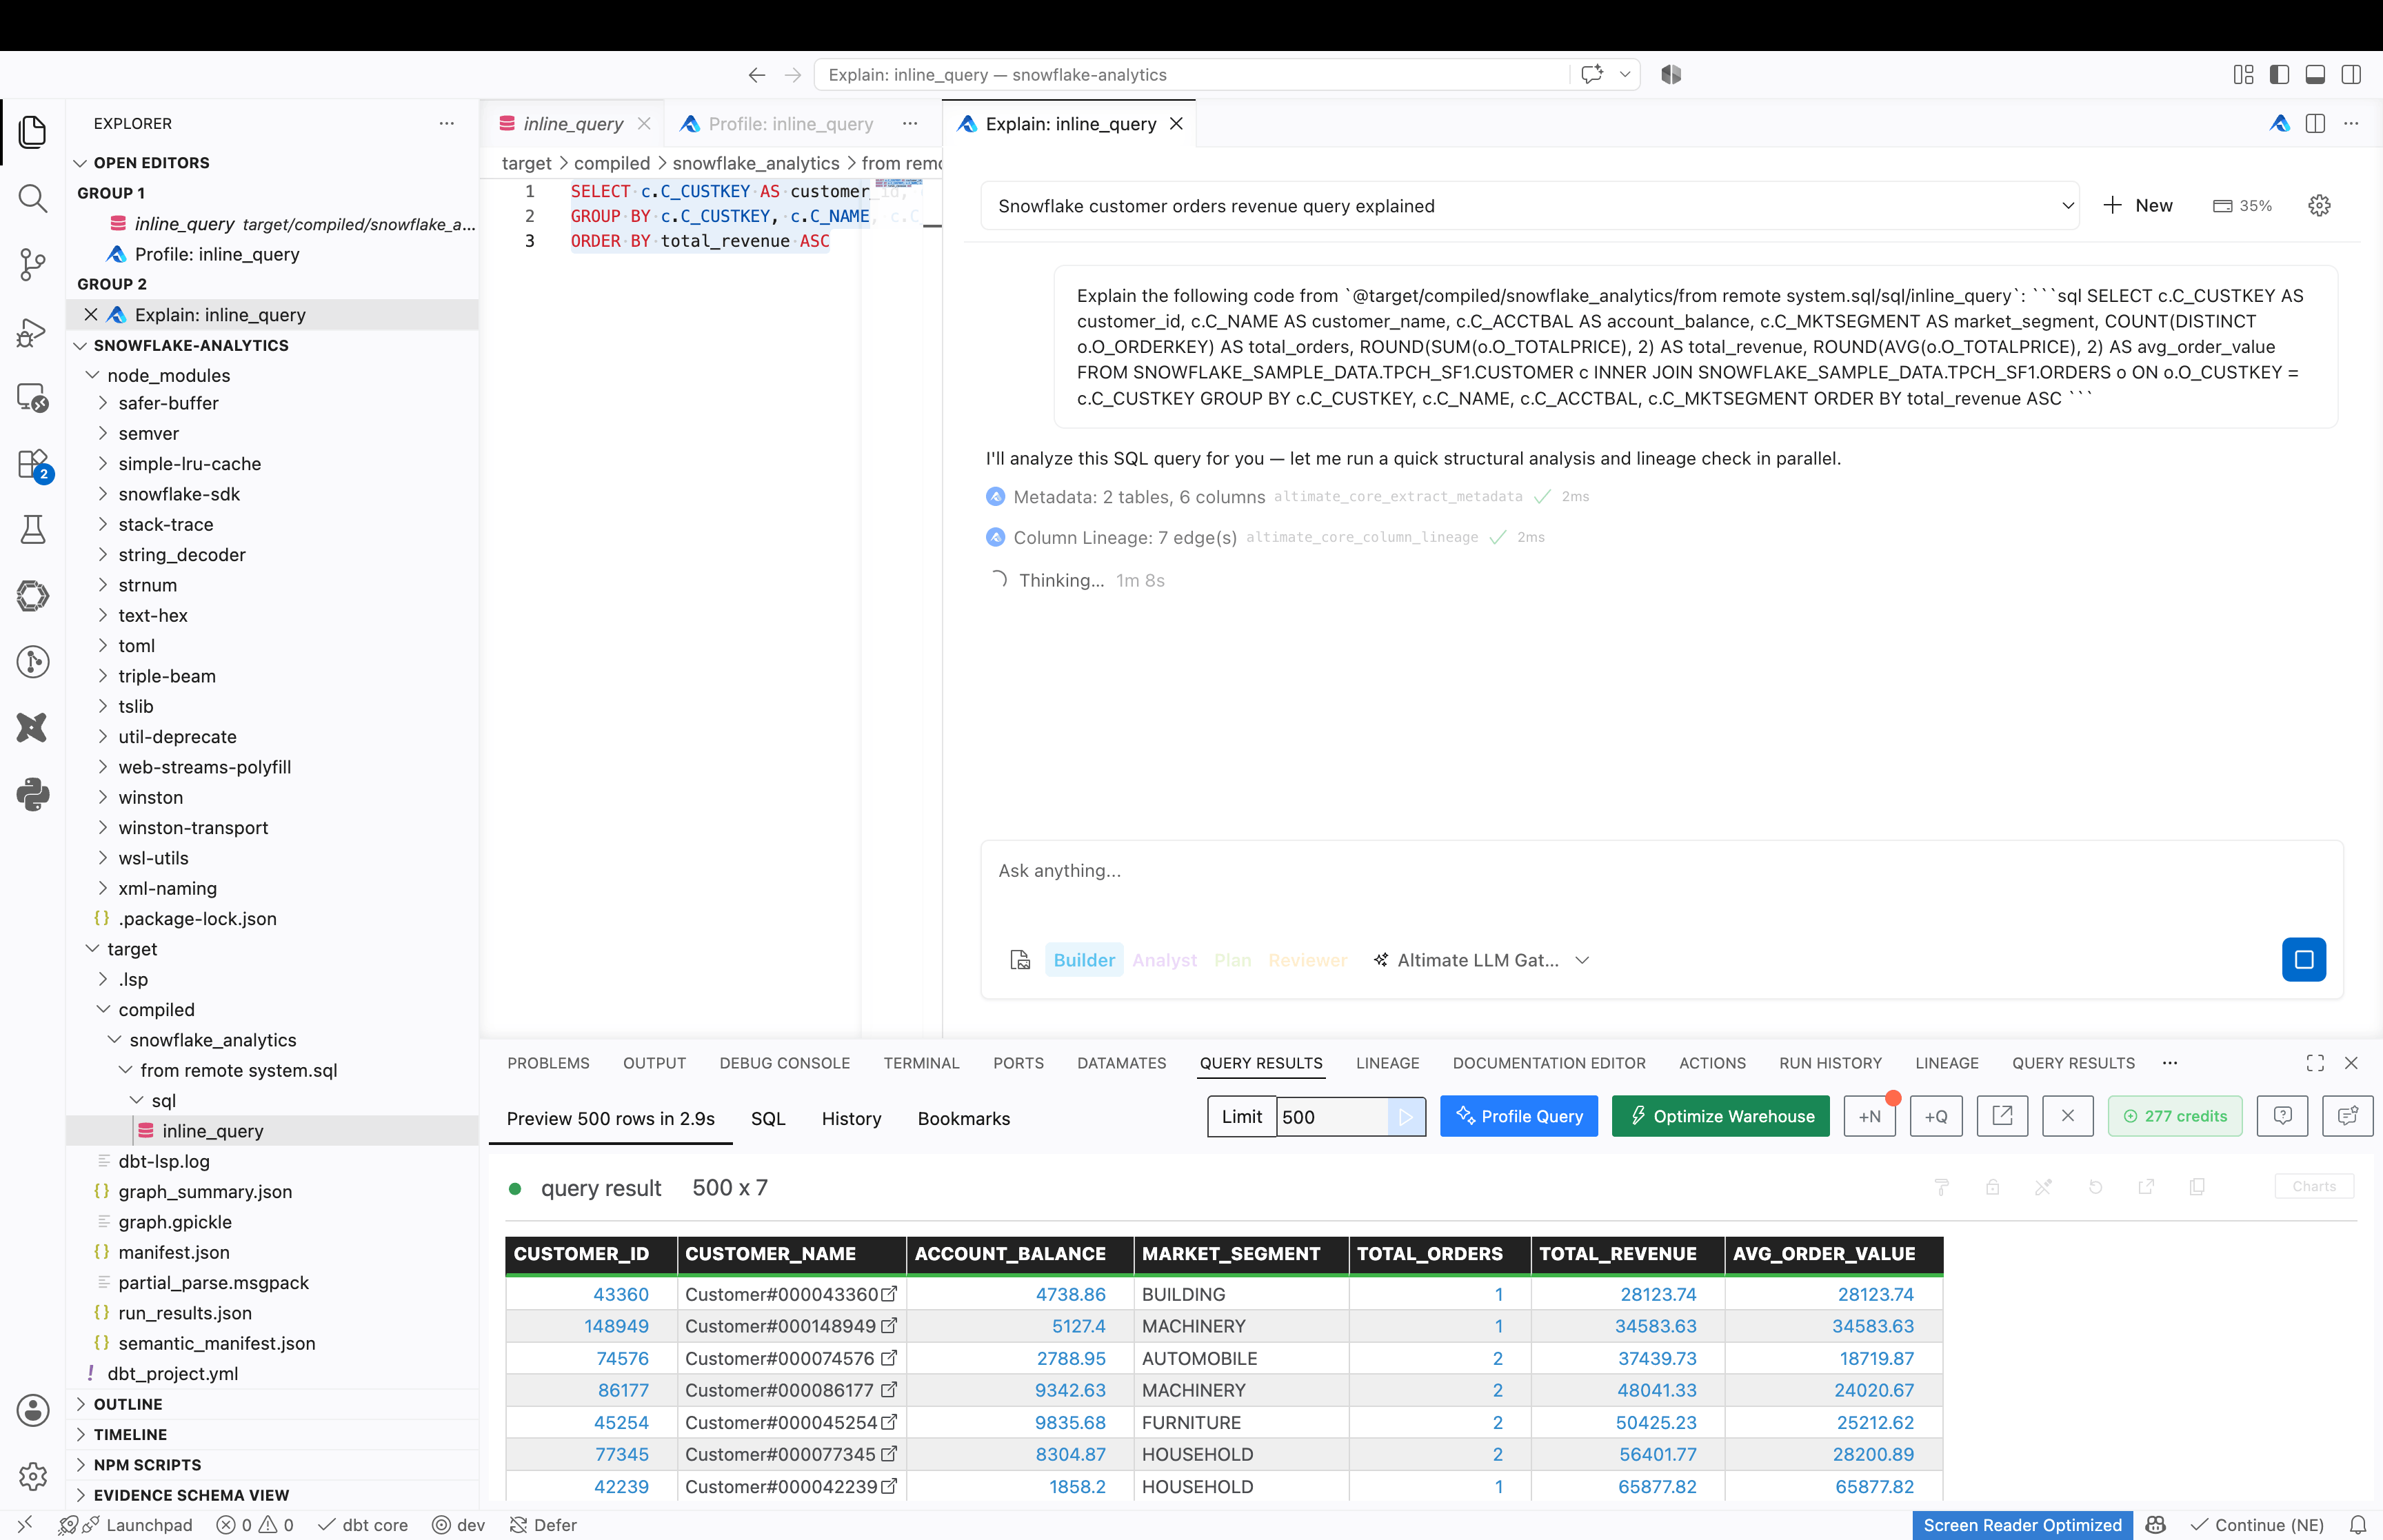This screenshot has height=1540, width=2383.
Task: Open Customer#000043360 external link icon
Action: pyautogui.click(x=889, y=1294)
